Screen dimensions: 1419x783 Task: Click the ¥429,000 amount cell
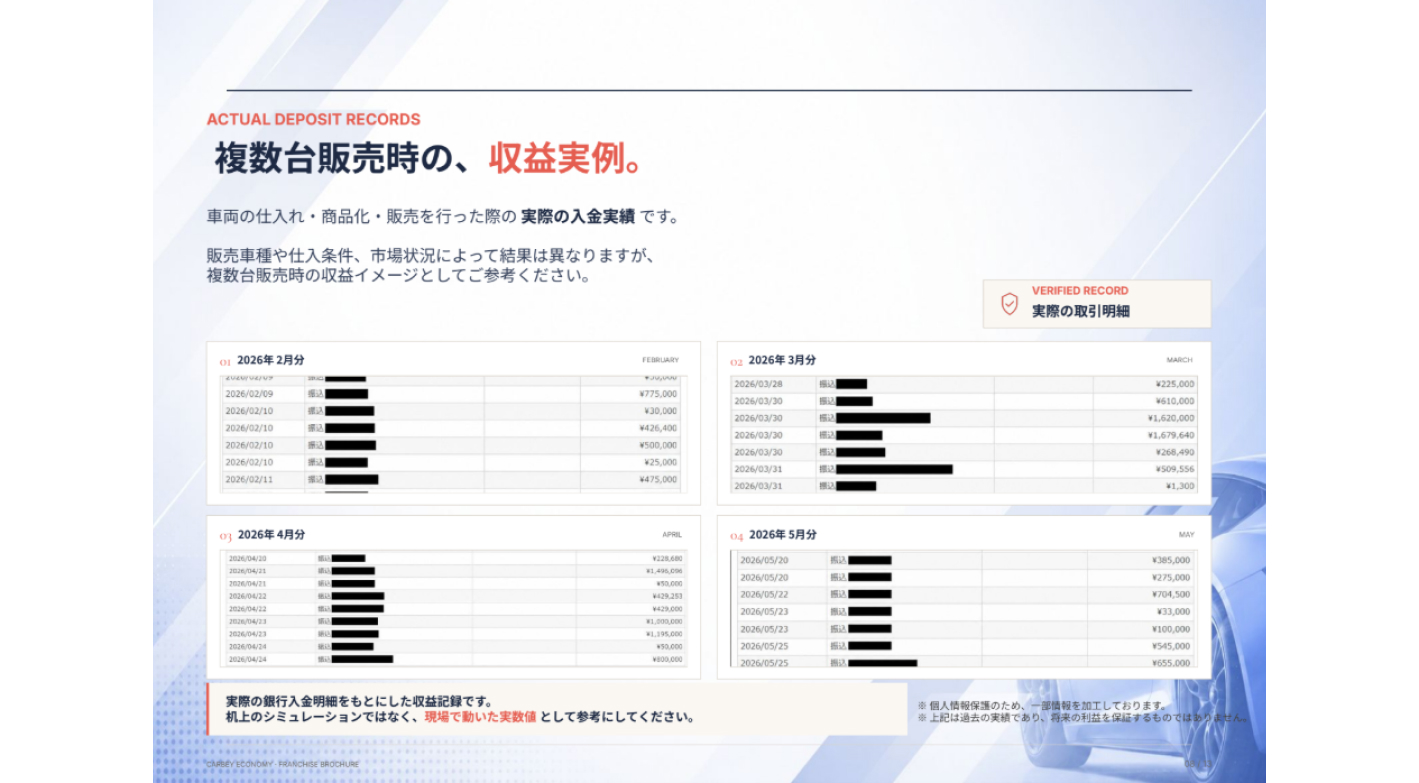pyautogui.click(x=667, y=609)
